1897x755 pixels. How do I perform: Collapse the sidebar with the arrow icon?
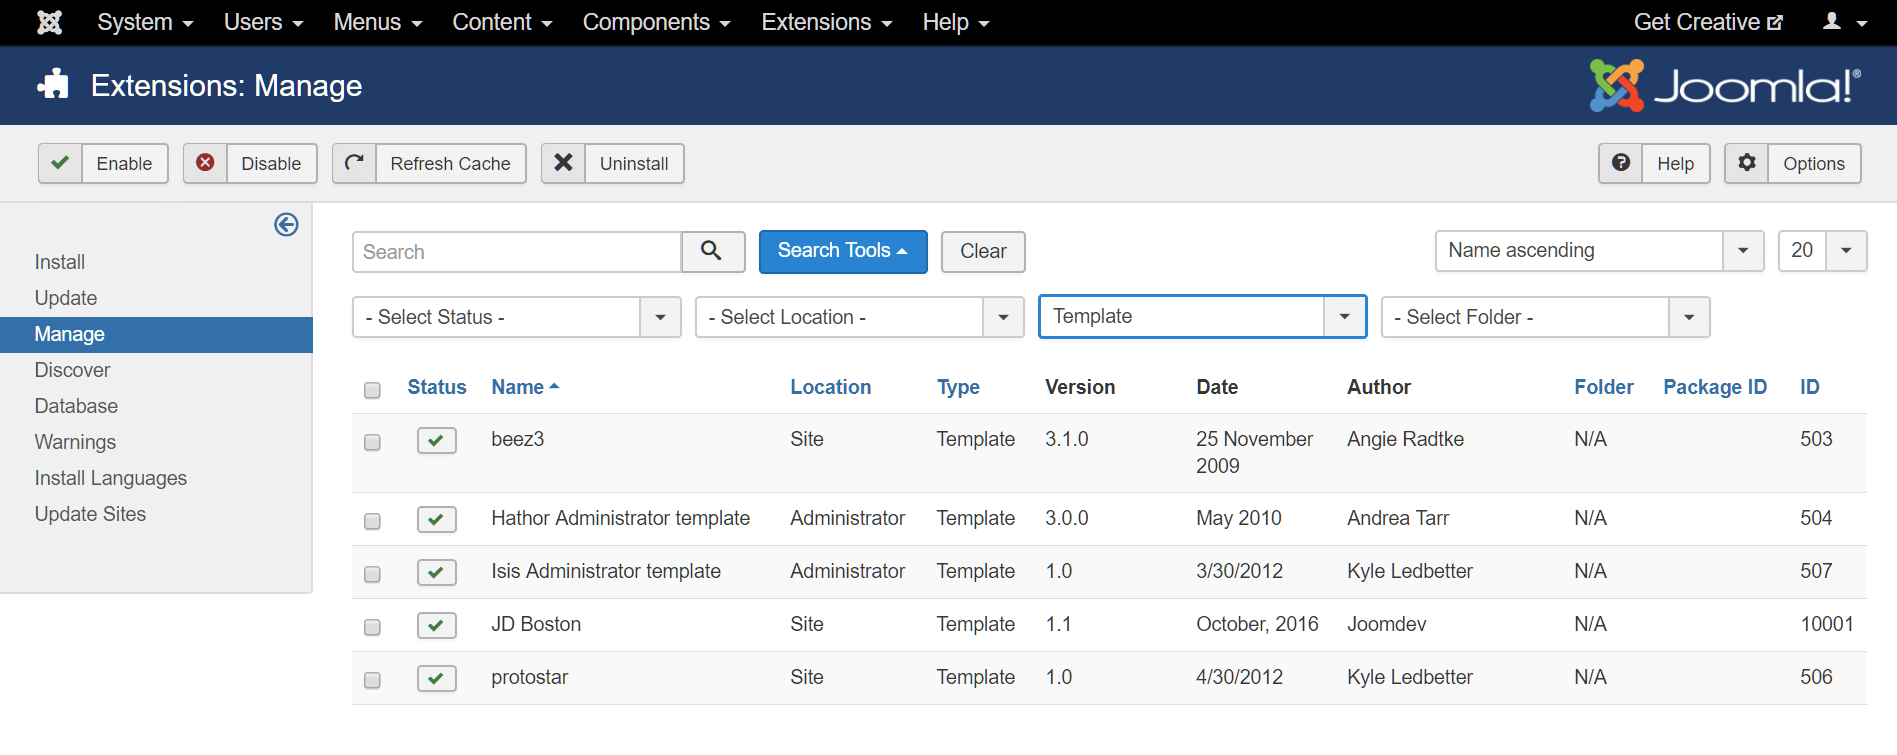pos(286,225)
